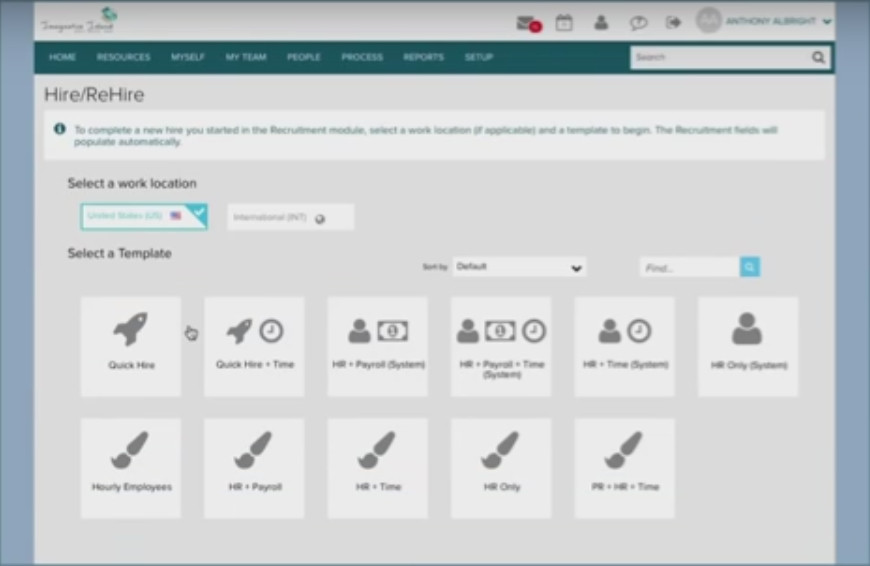Click in the Find template field
The height and width of the screenshot is (566, 870).
coord(690,267)
